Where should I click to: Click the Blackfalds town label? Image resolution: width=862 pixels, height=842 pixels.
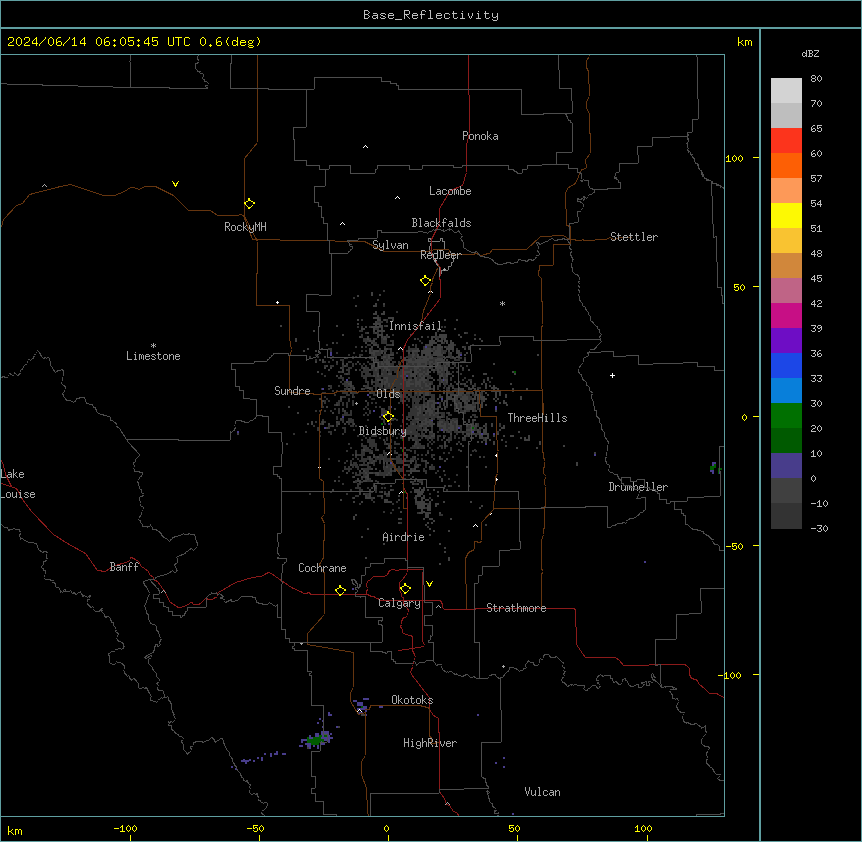coord(441,223)
